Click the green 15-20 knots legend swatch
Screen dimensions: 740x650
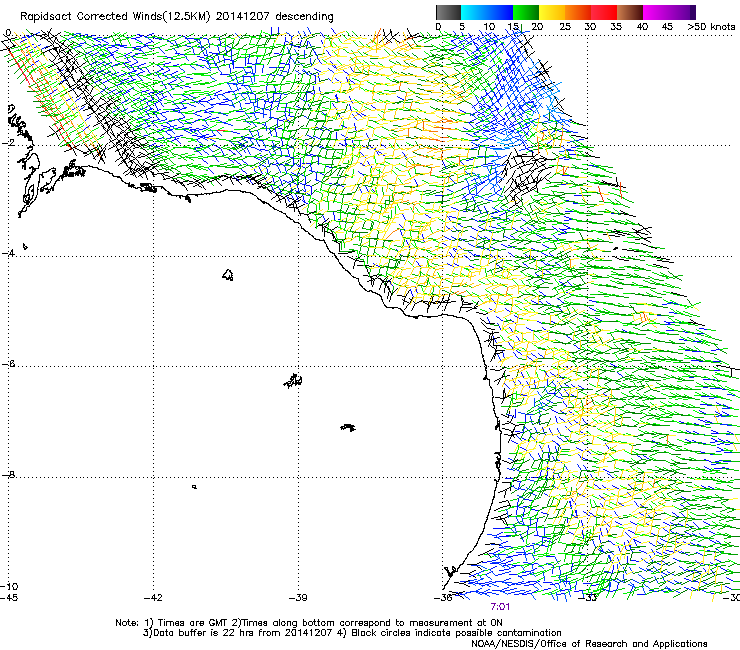(x=526, y=12)
